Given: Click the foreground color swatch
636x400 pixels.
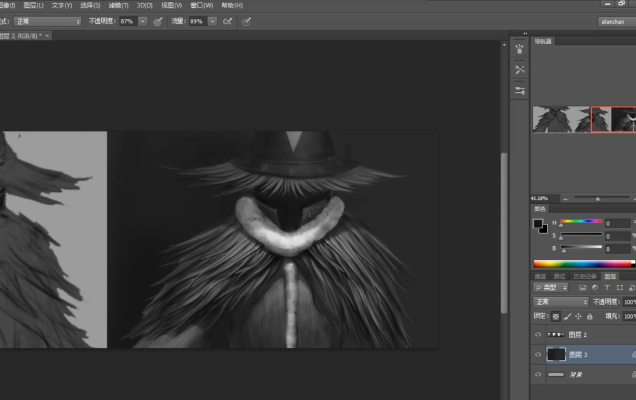Looking at the screenshot, I should [x=538, y=223].
